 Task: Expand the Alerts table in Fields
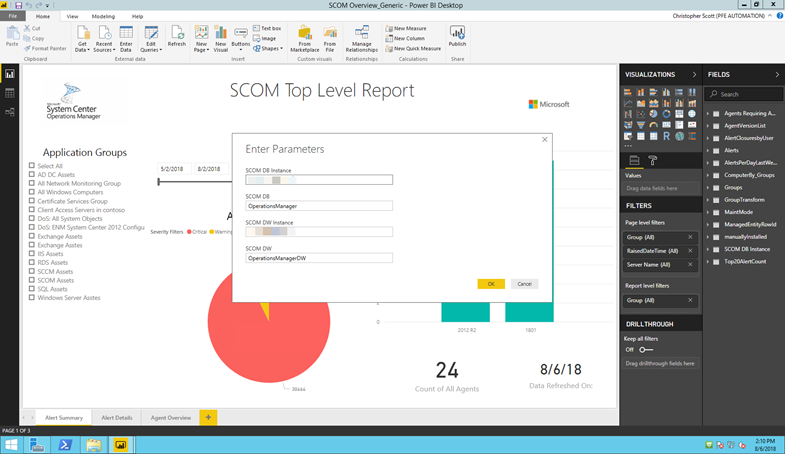click(x=708, y=150)
